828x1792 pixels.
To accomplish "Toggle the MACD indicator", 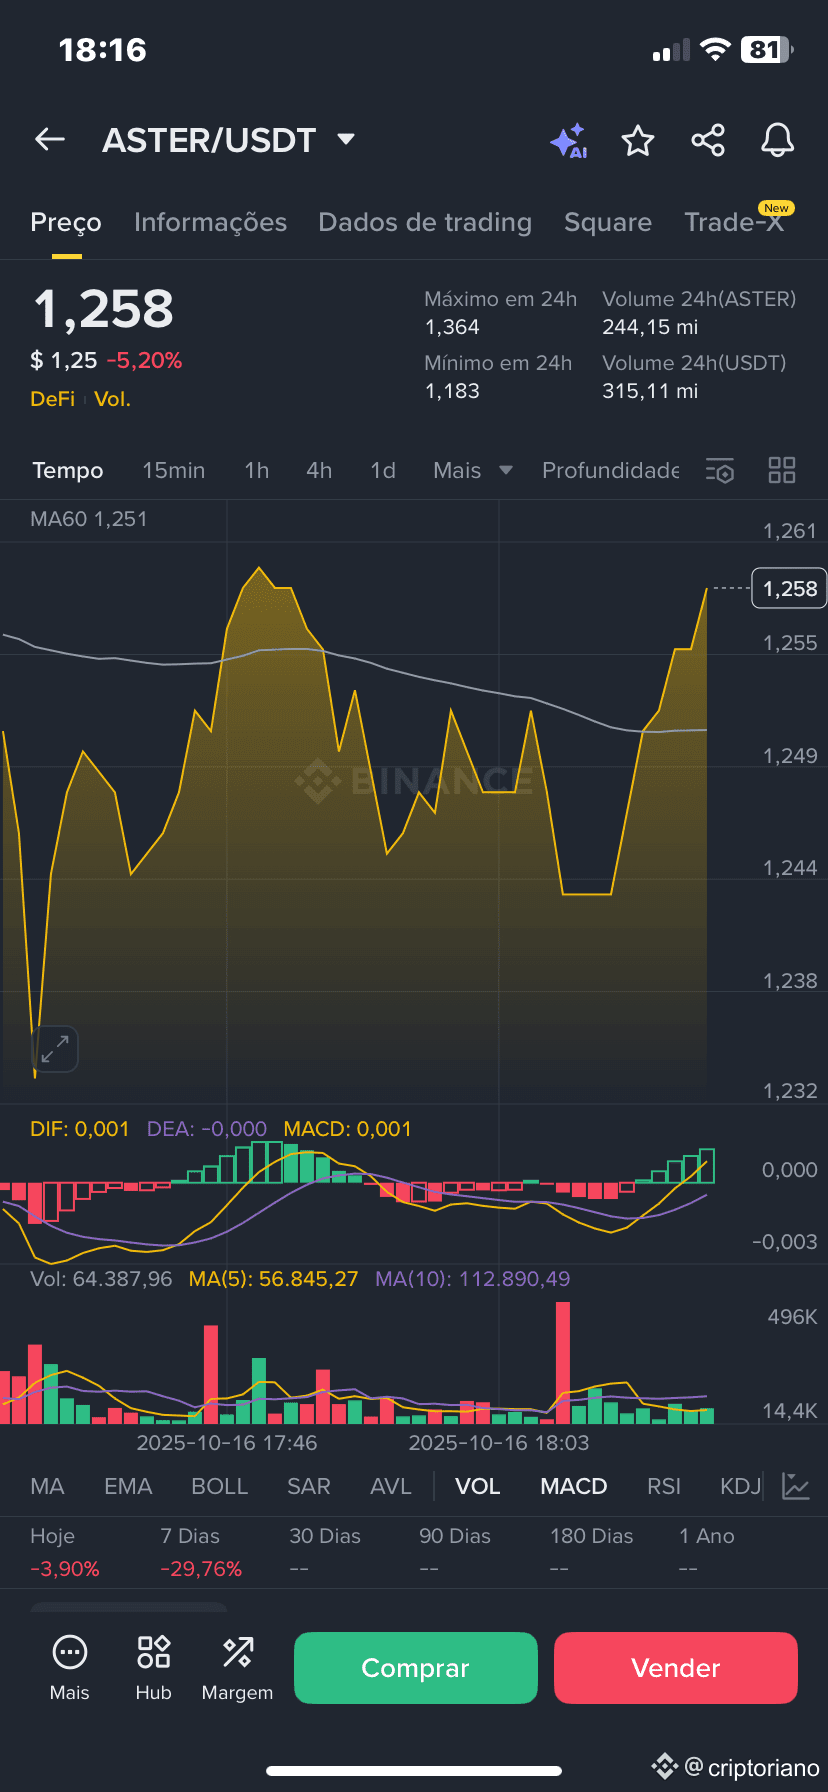I will click(x=574, y=1486).
